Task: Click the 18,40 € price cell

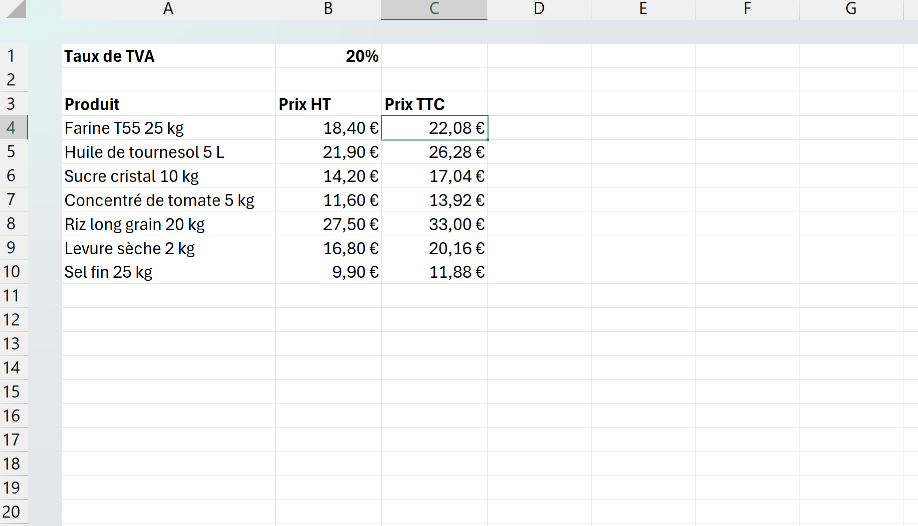Action: [x=328, y=128]
